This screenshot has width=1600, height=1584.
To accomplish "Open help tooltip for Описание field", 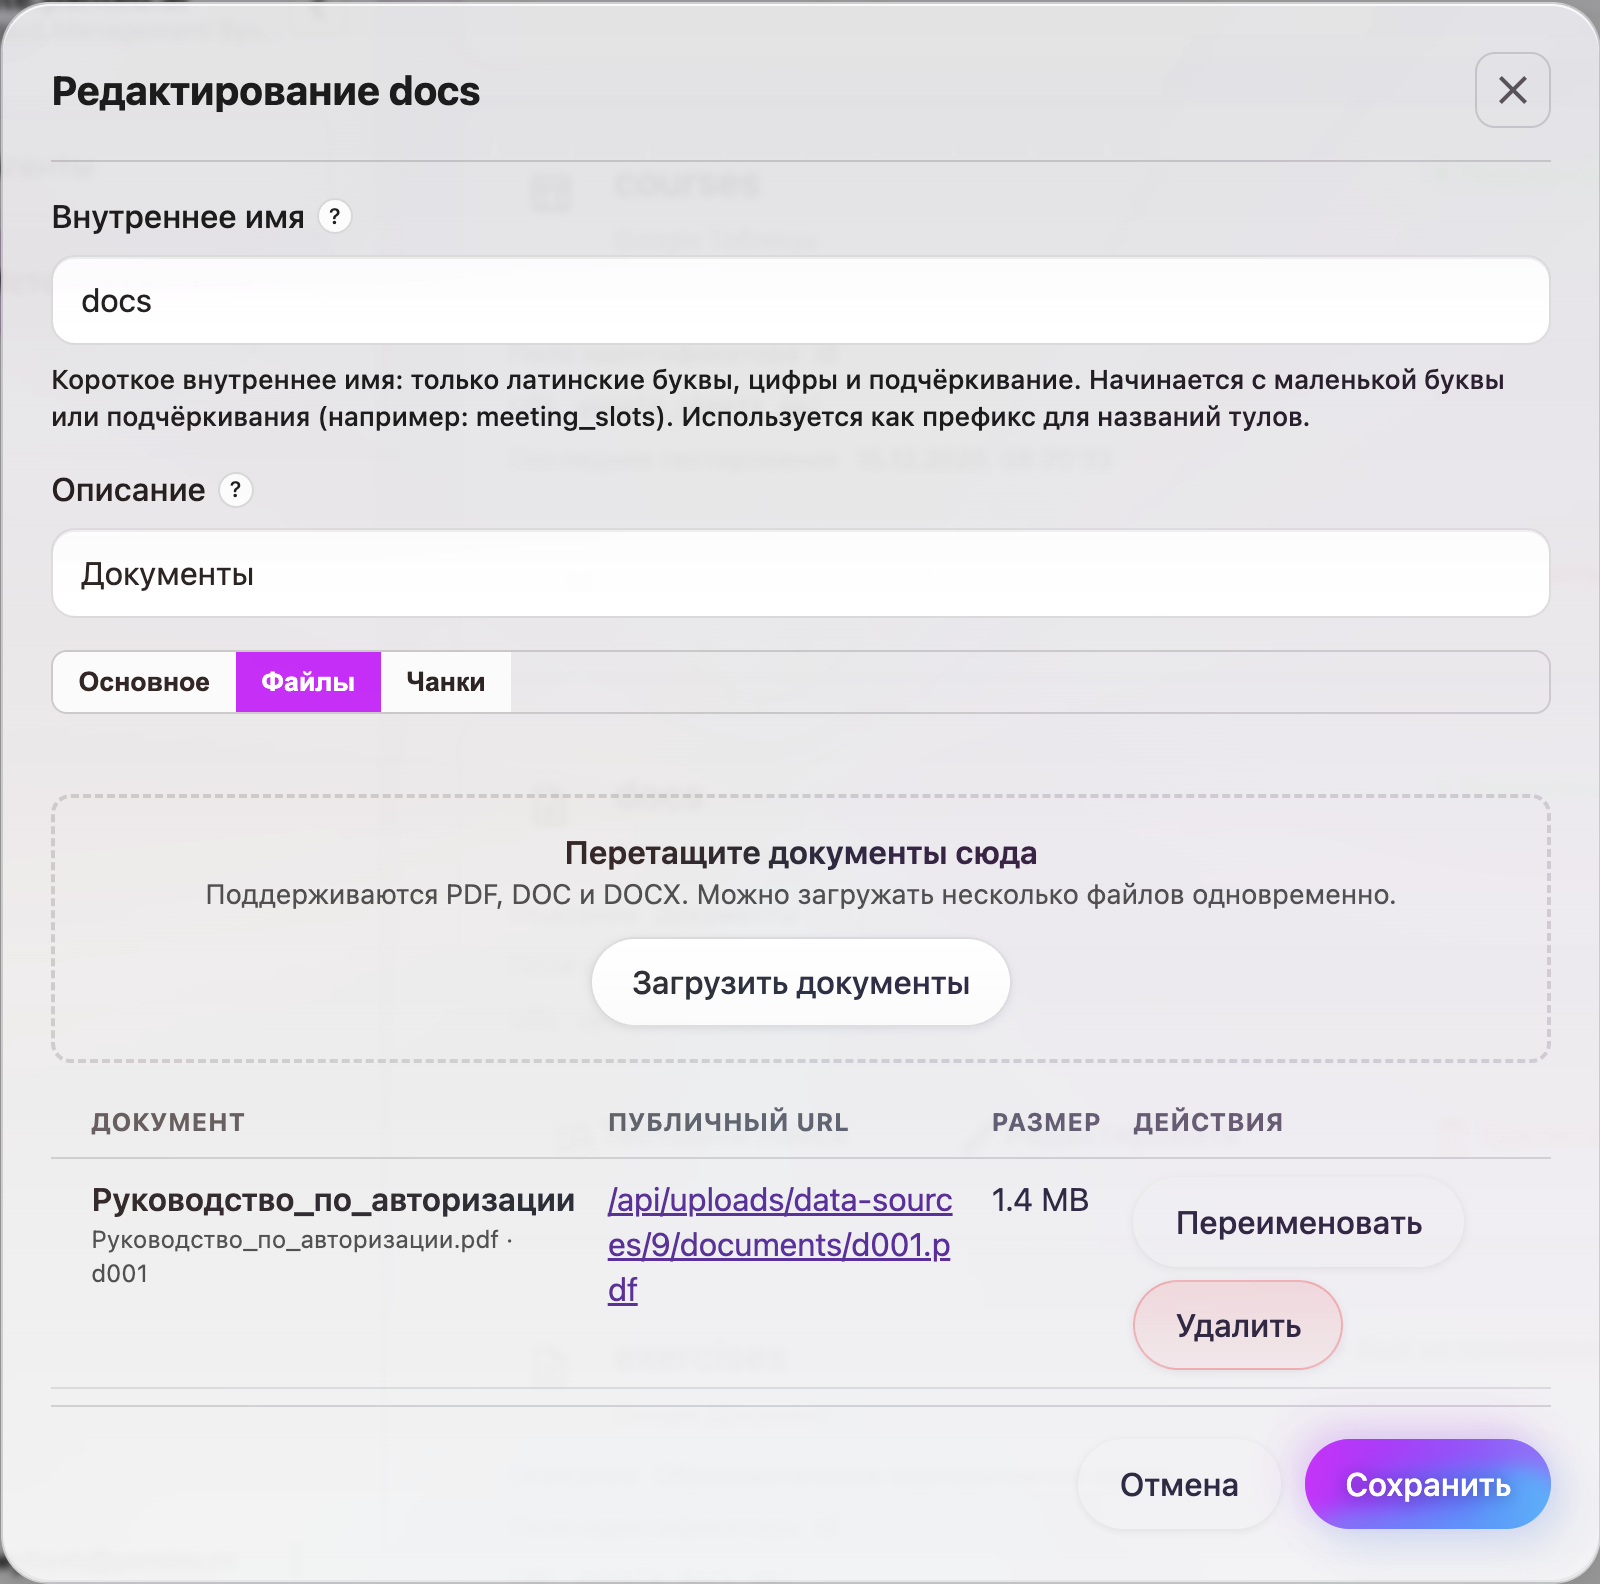I will (x=235, y=491).
